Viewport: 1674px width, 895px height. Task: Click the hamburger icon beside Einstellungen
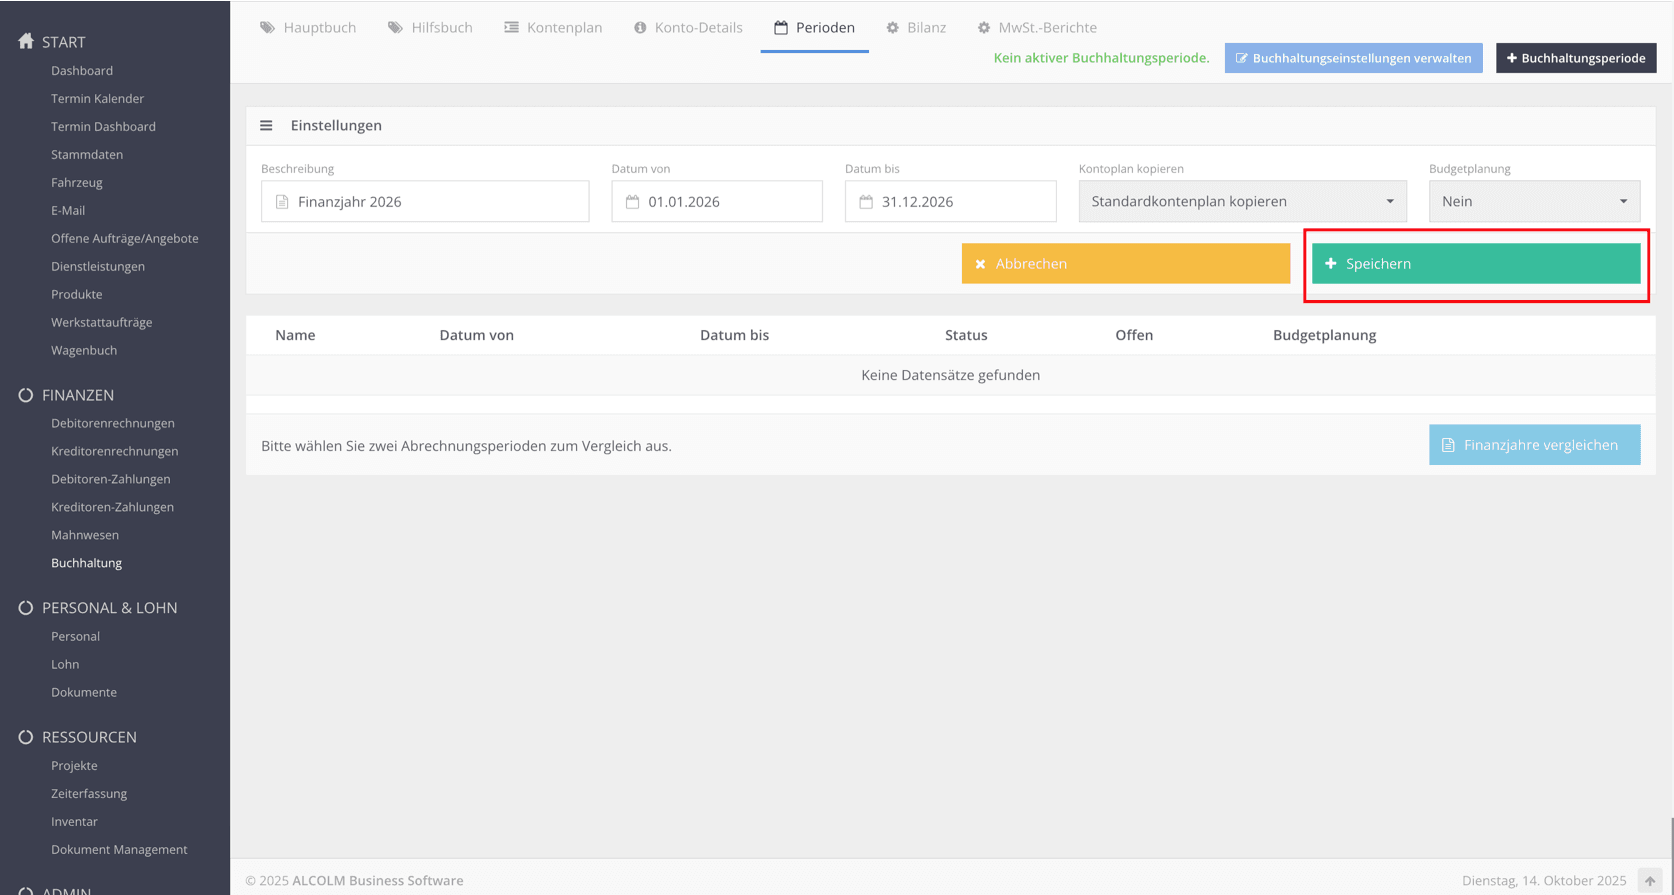[266, 125]
